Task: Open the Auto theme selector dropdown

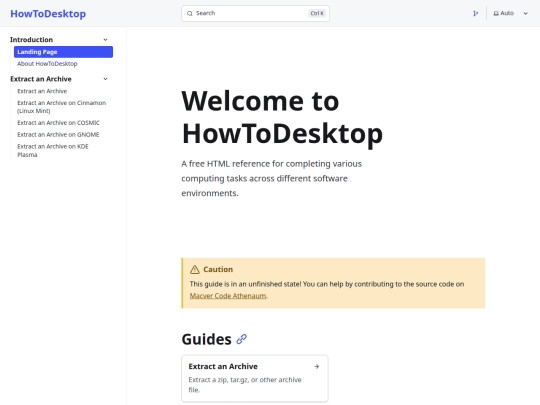Action: [x=511, y=13]
